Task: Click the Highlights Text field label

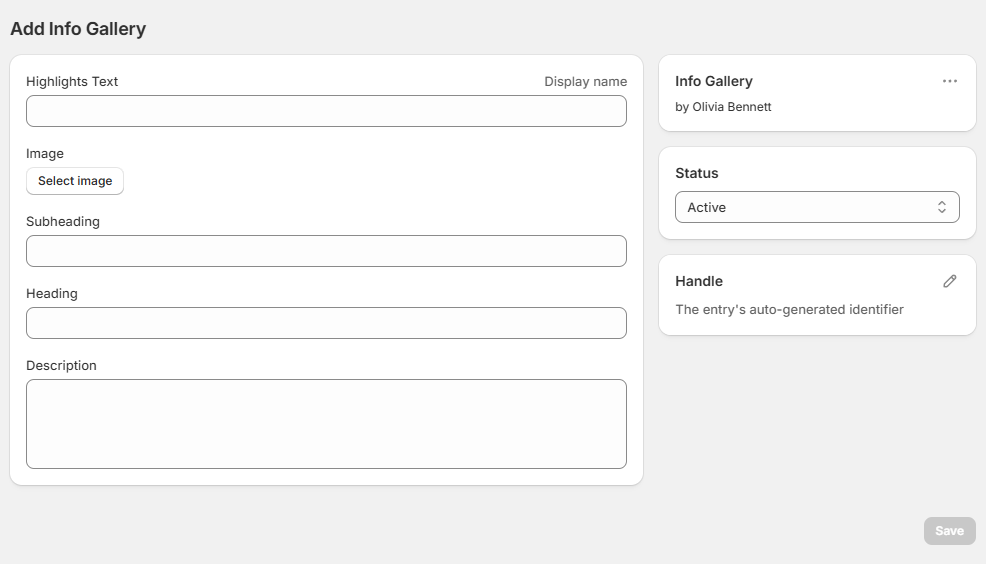Action: click(72, 82)
